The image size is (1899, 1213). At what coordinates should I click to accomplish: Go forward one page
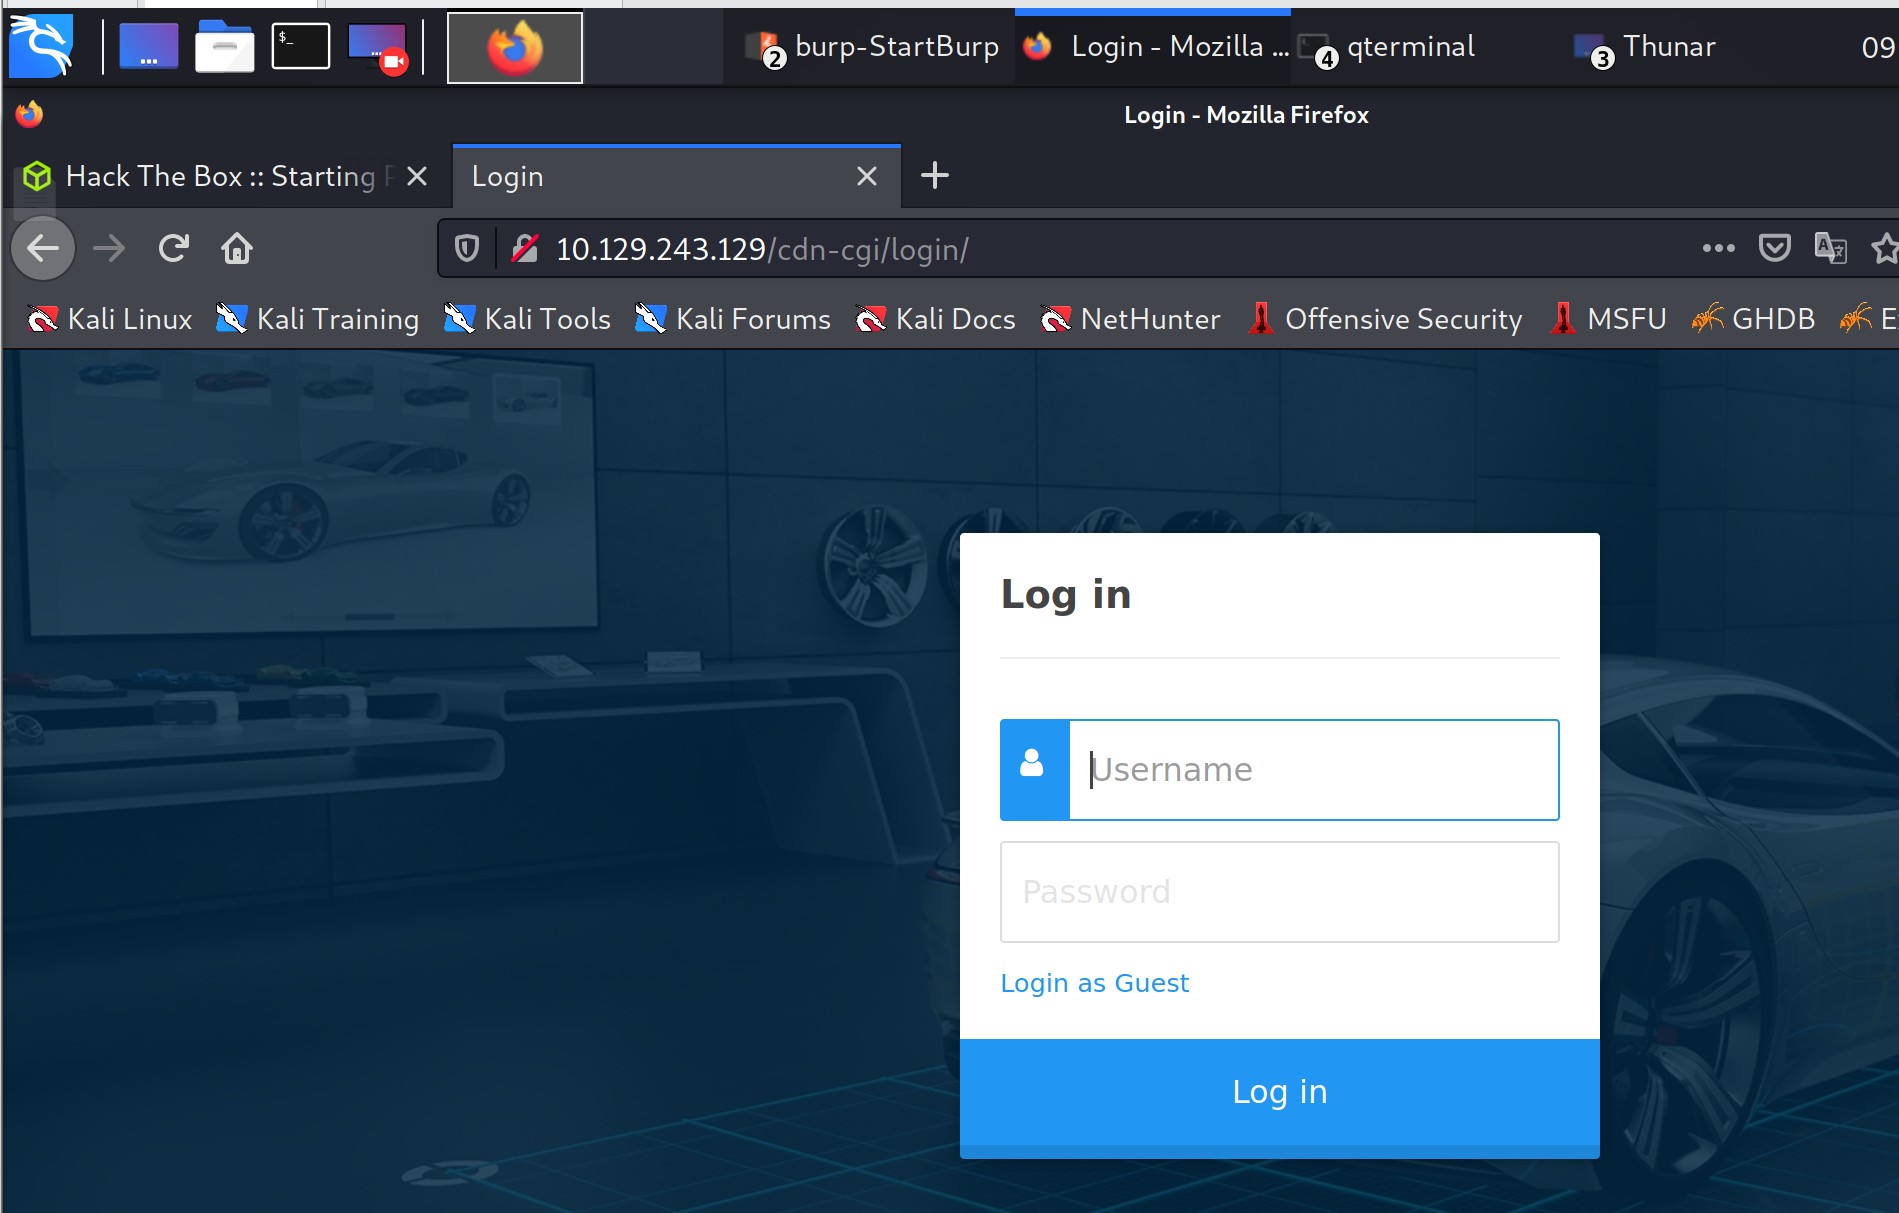[109, 248]
